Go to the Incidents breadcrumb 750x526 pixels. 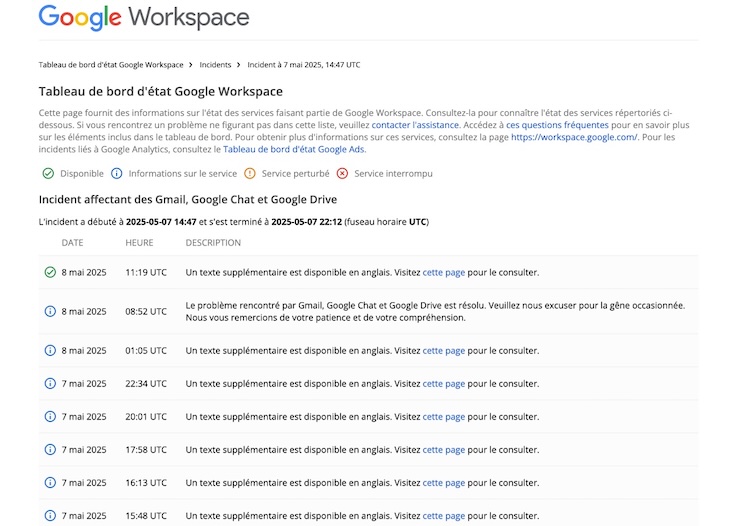(215, 65)
